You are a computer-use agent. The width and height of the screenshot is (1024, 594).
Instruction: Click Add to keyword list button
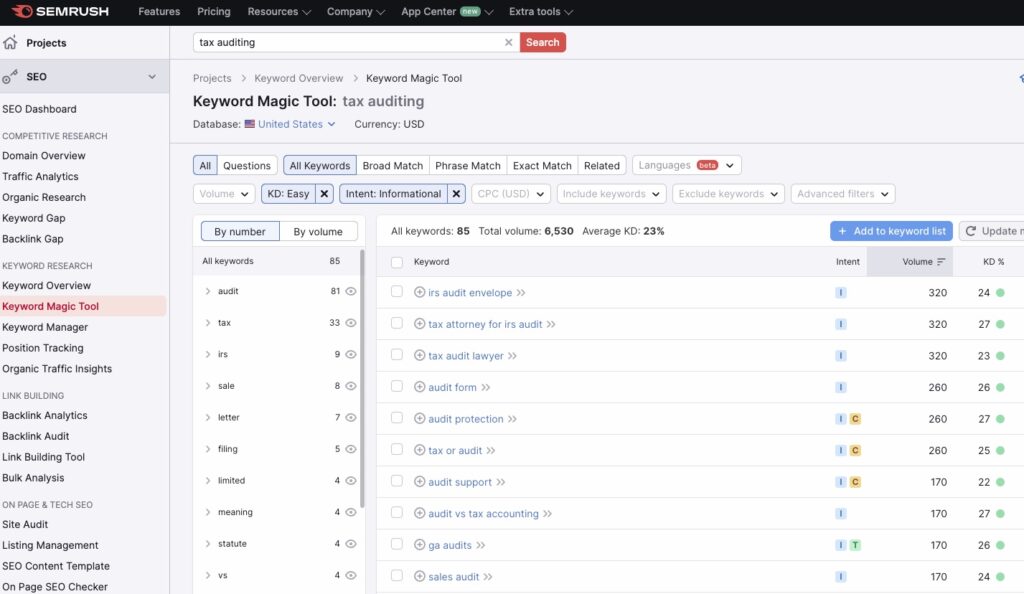coord(891,231)
